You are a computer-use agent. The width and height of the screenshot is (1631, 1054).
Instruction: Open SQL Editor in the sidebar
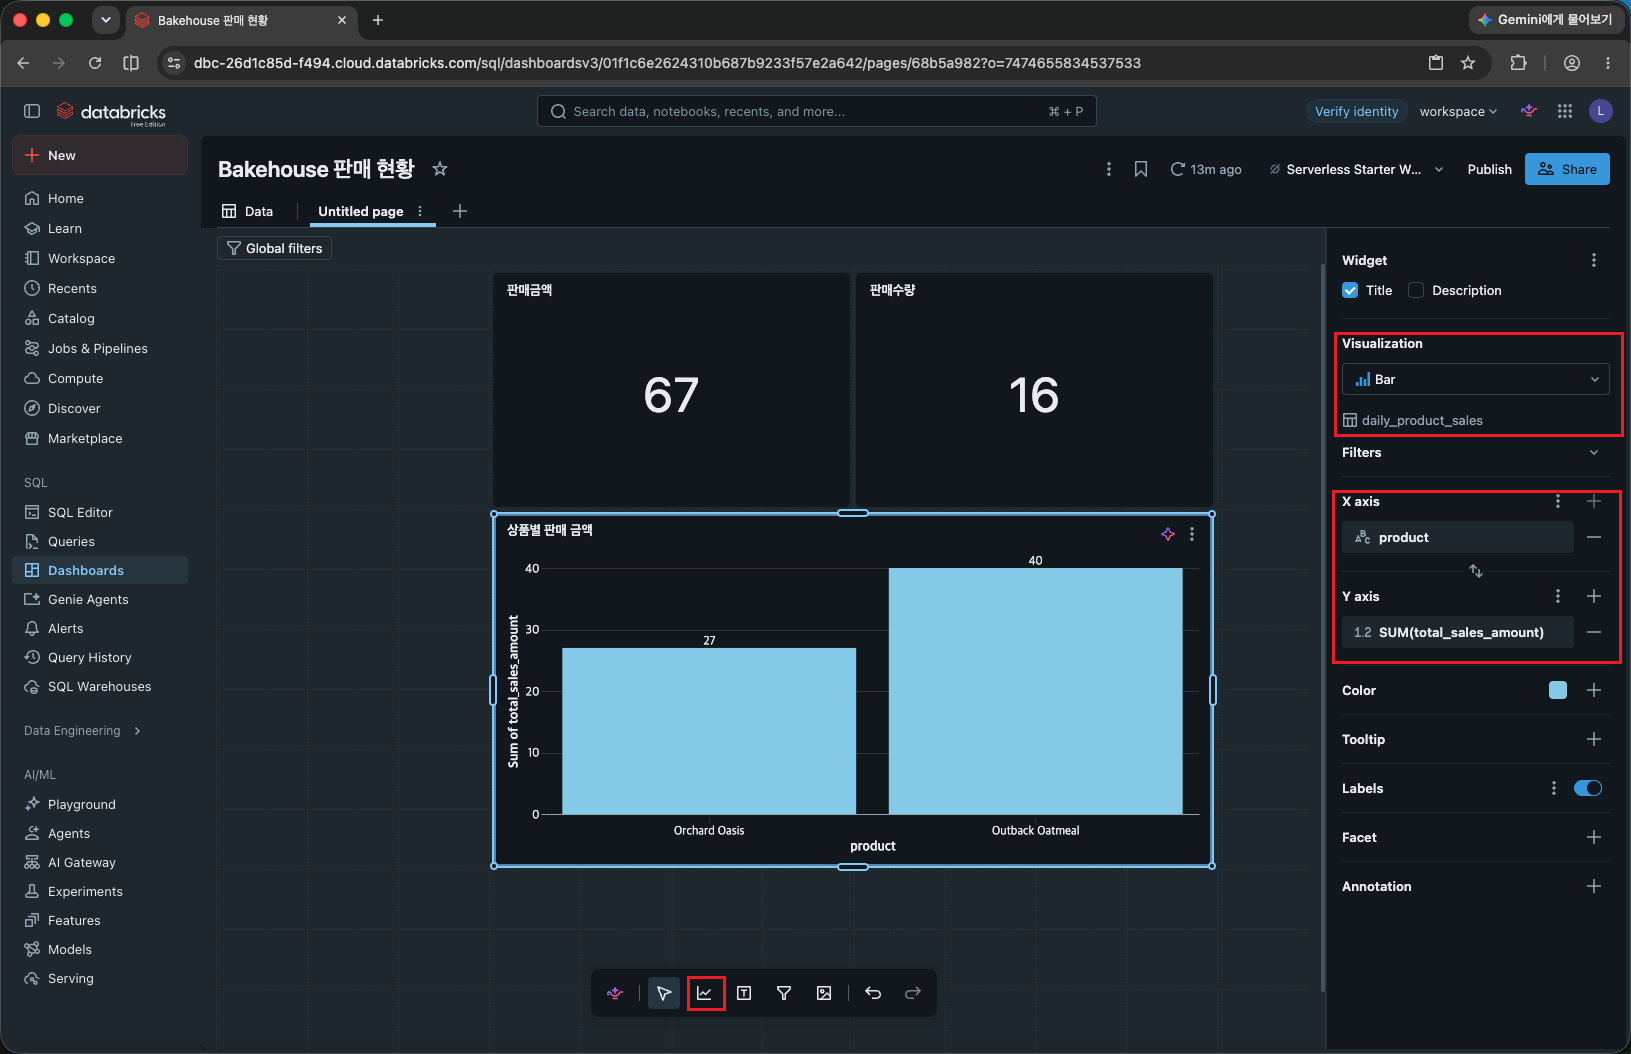click(80, 512)
